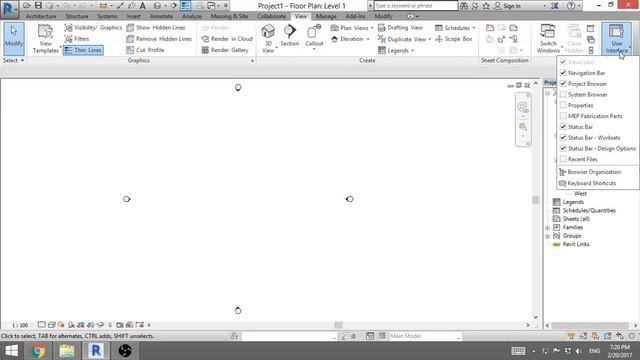The height and width of the screenshot is (360, 640).
Task: Open Windows Start menu
Action: point(11,351)
